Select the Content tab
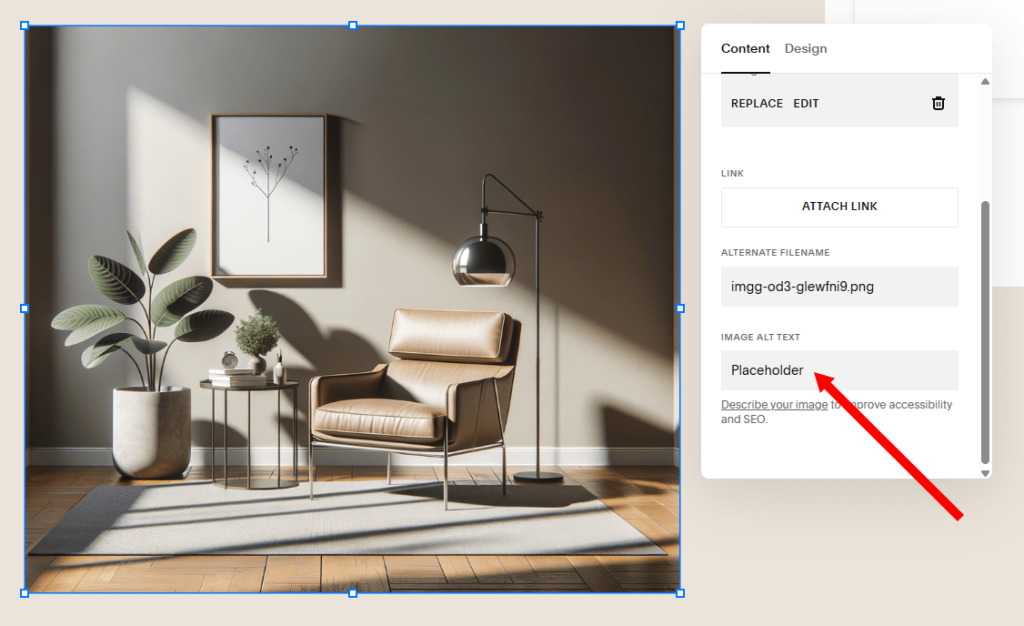Image resolution: width=1024 pixels, height=626 pixels. click(x=745, y=48)
